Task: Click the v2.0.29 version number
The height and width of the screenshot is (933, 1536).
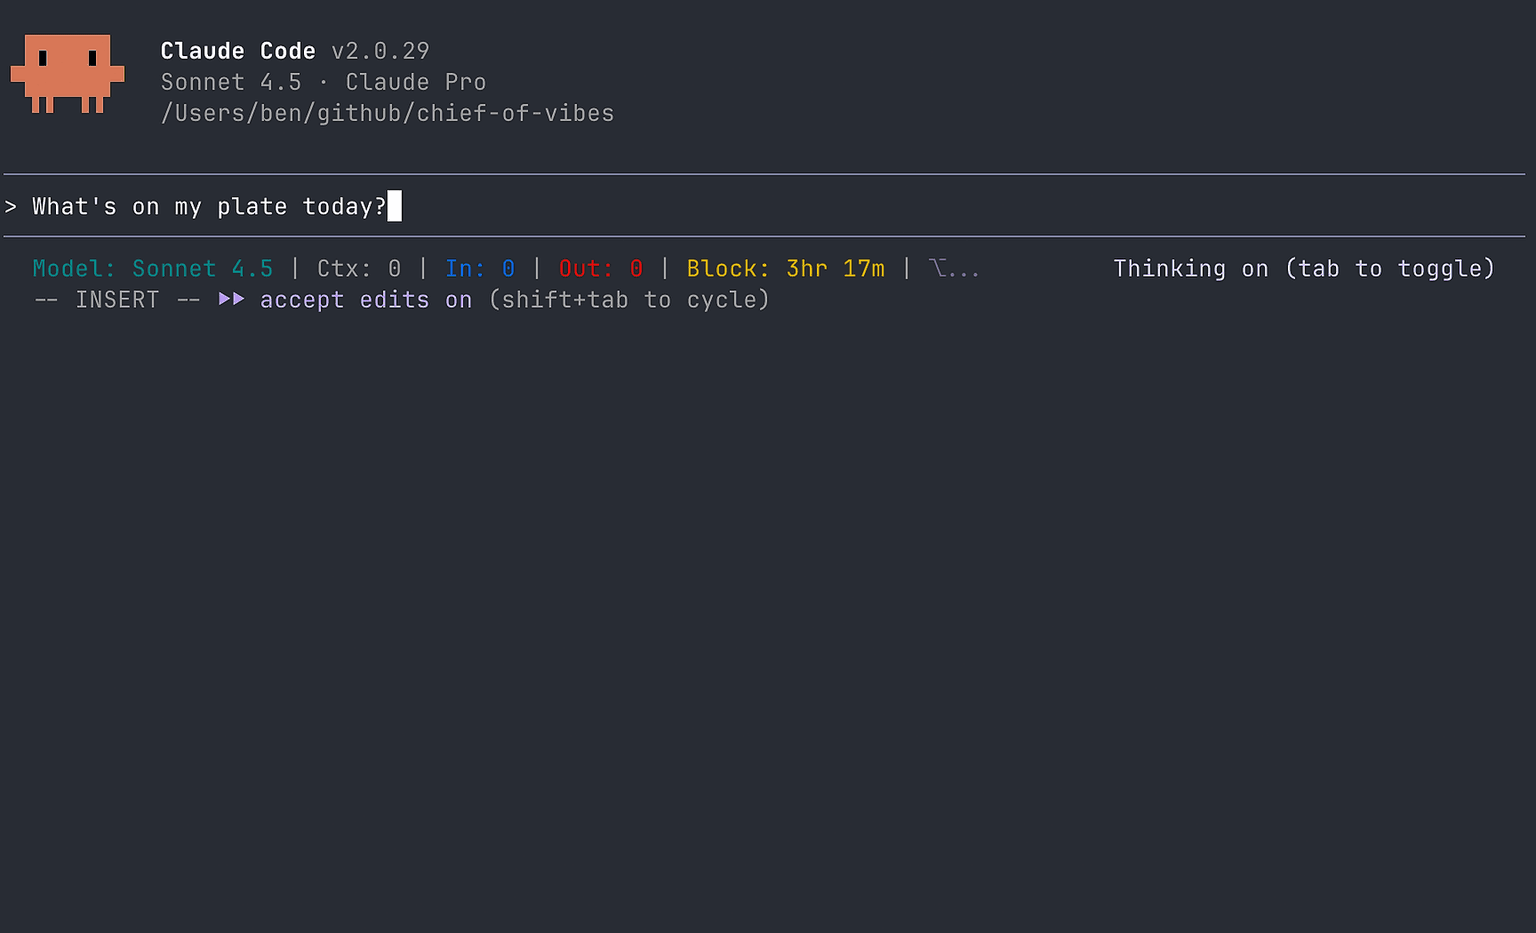Action: coord(380,51)
